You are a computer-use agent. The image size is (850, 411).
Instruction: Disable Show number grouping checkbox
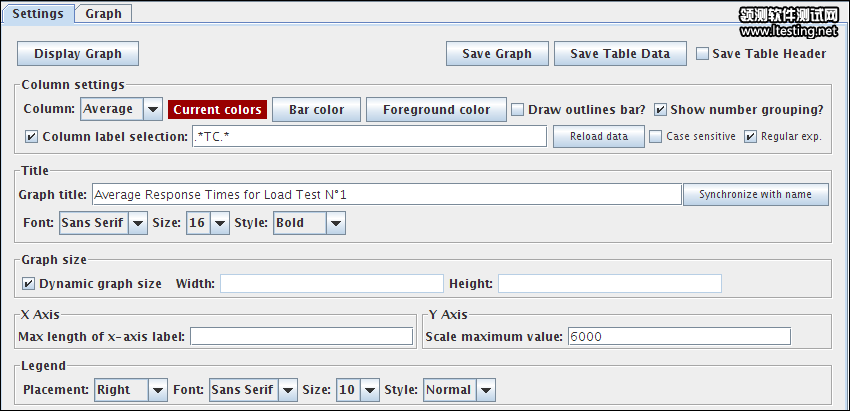click(660, 110)
